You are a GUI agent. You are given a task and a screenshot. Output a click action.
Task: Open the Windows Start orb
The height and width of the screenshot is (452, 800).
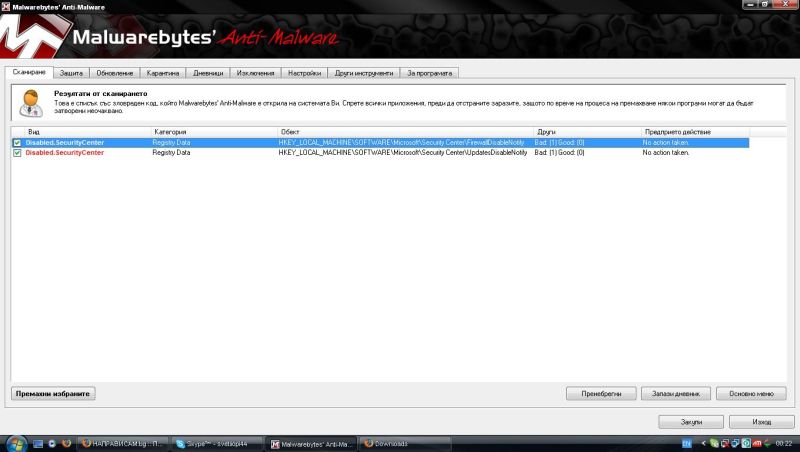tap(16, 444)
